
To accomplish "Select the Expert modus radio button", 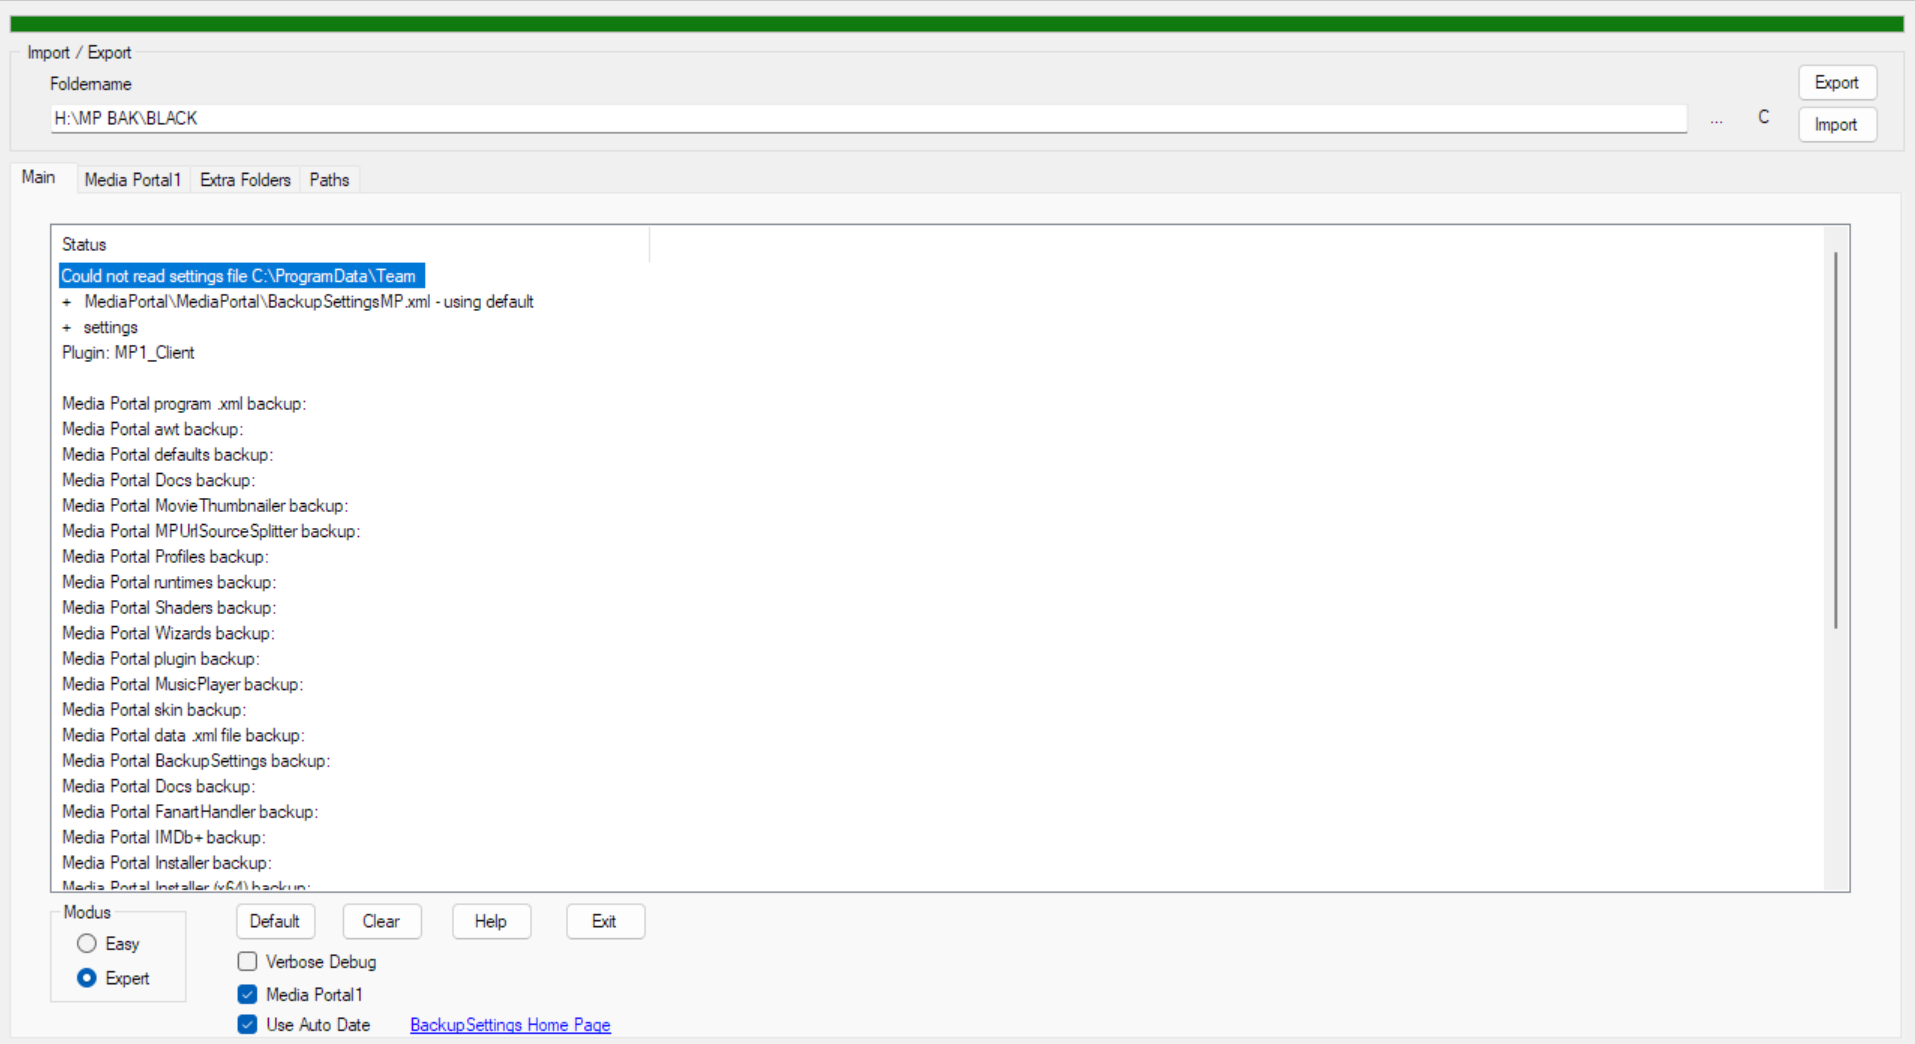I will point(87,978).
